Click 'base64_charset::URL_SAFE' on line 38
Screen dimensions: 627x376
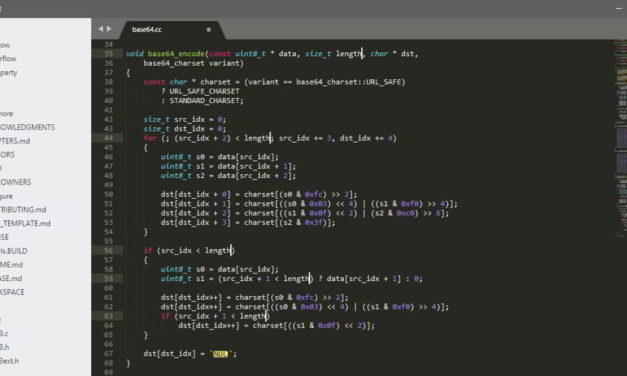pos(348,82)
